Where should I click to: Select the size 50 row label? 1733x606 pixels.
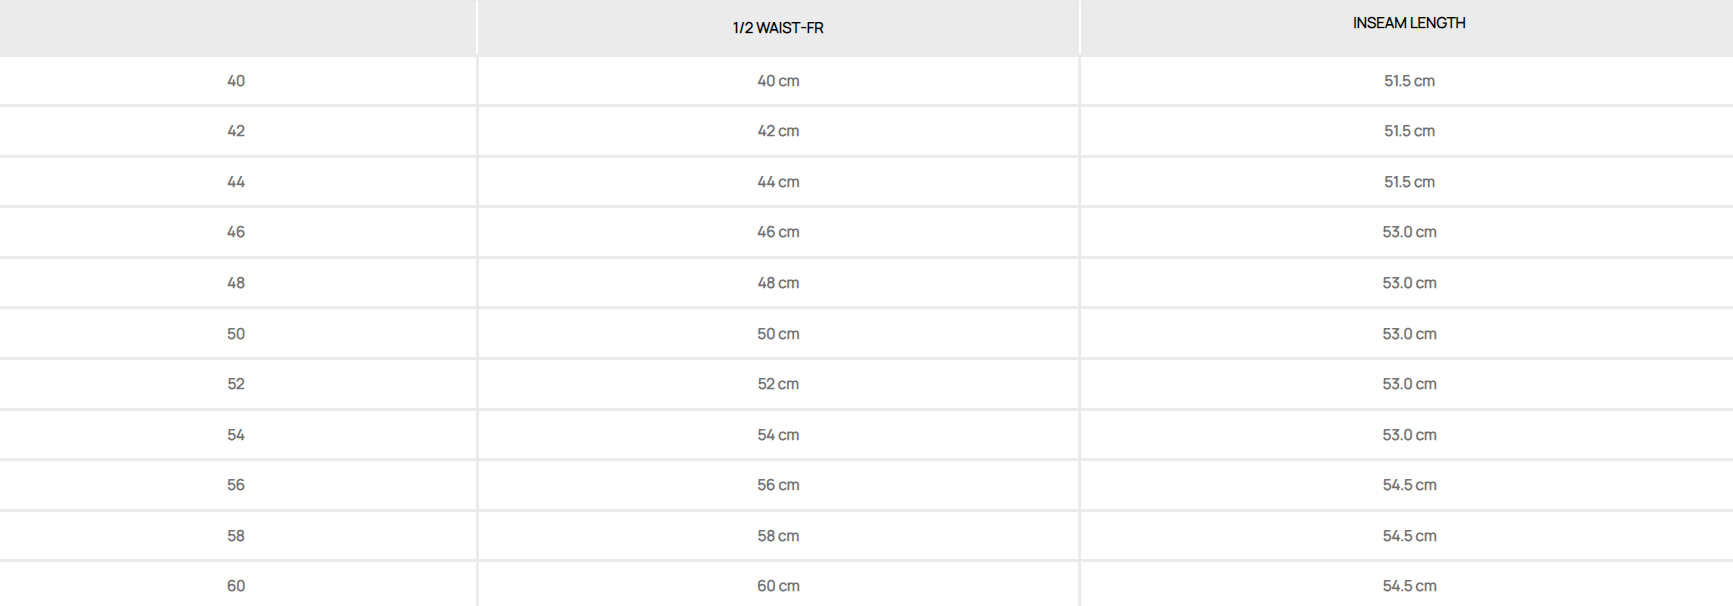[x=236, y=334]
